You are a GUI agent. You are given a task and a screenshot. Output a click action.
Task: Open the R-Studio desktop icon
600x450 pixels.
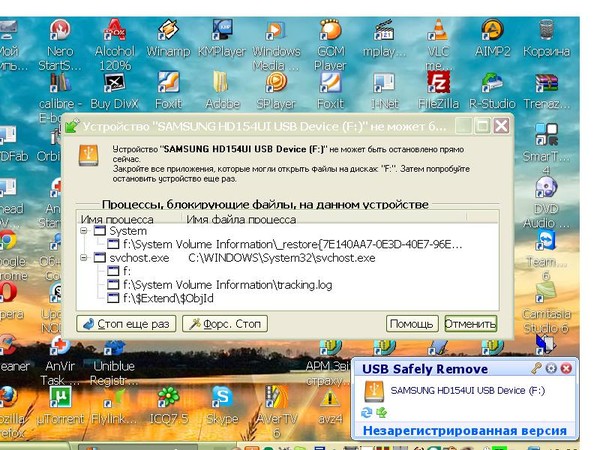click(492, 92)
